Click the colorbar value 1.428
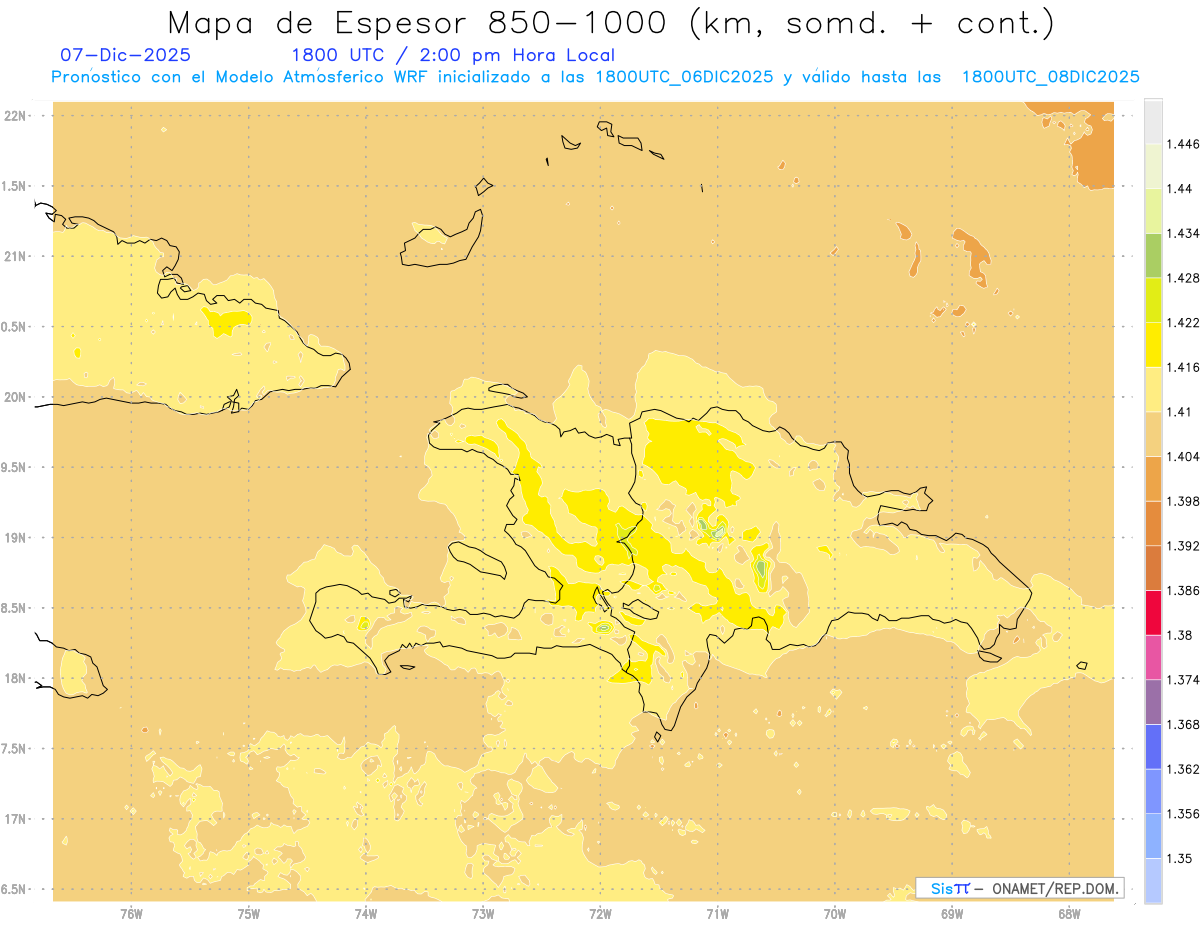 pos(1183,278)
